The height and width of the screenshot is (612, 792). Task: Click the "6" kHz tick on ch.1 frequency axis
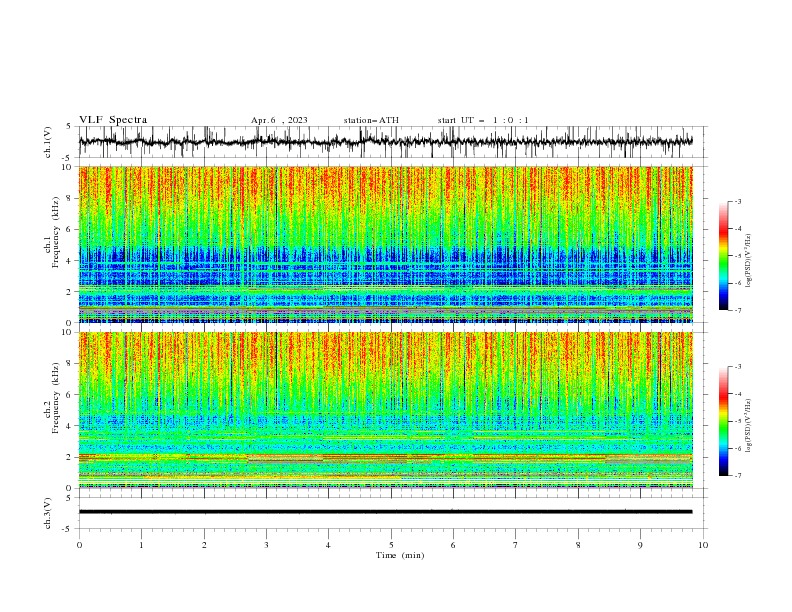point(71,229)
